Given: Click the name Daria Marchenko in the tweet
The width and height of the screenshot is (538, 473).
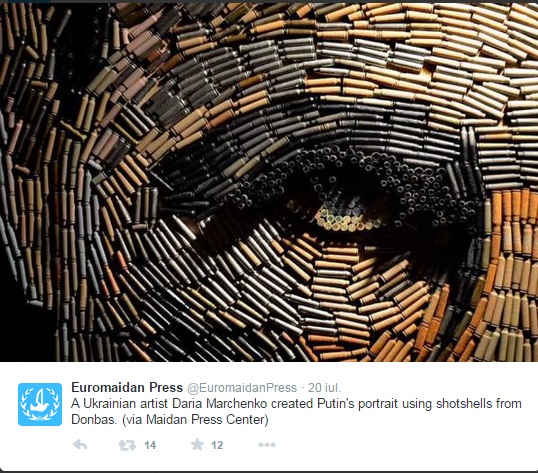Looking at the screenshot, I should pyautogui.click(x=220, y=403).
